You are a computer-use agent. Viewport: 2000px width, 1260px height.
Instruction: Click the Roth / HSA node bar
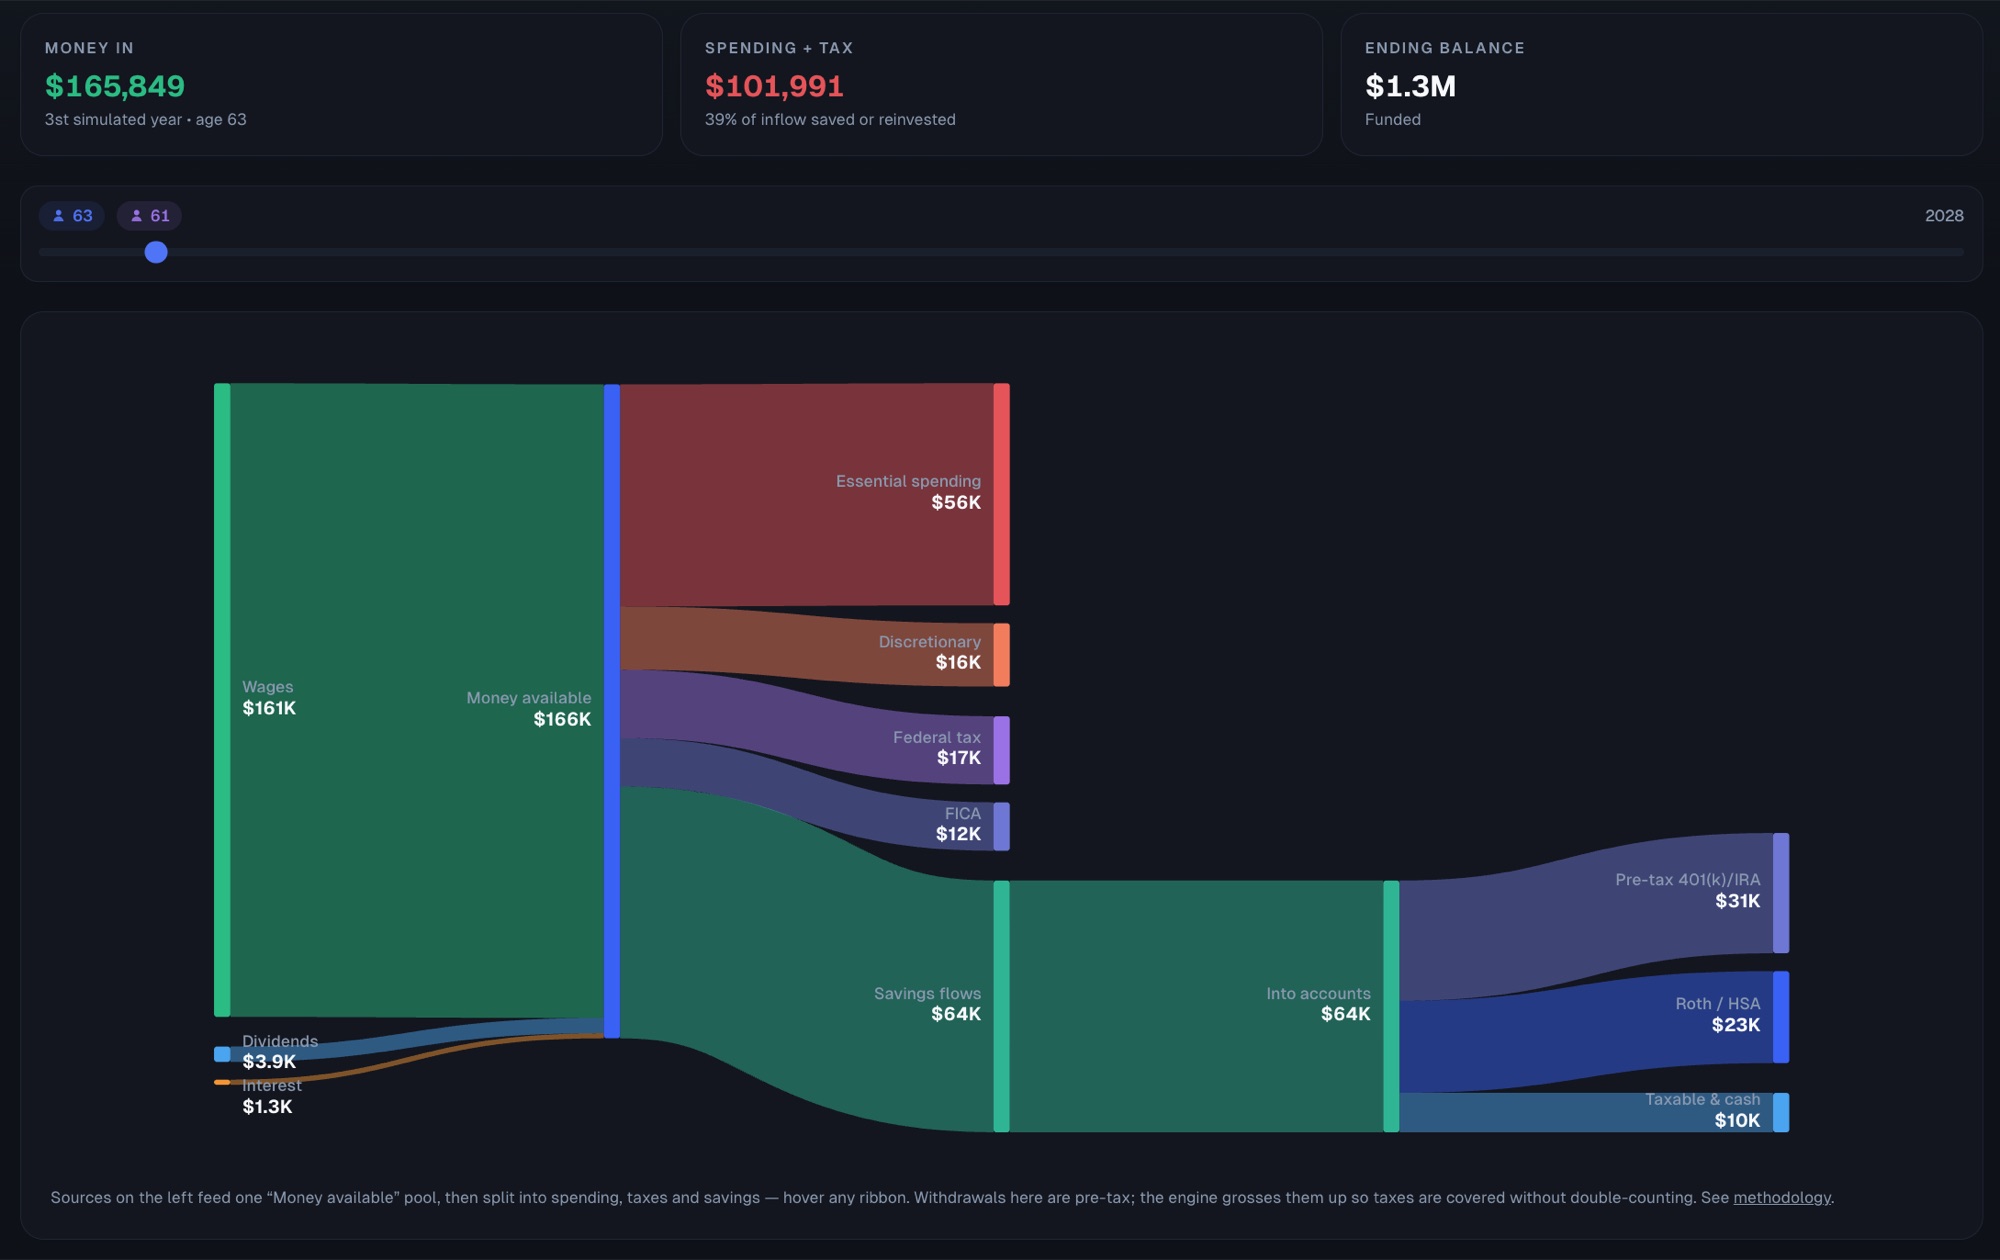click(x=1781, y=1017)
